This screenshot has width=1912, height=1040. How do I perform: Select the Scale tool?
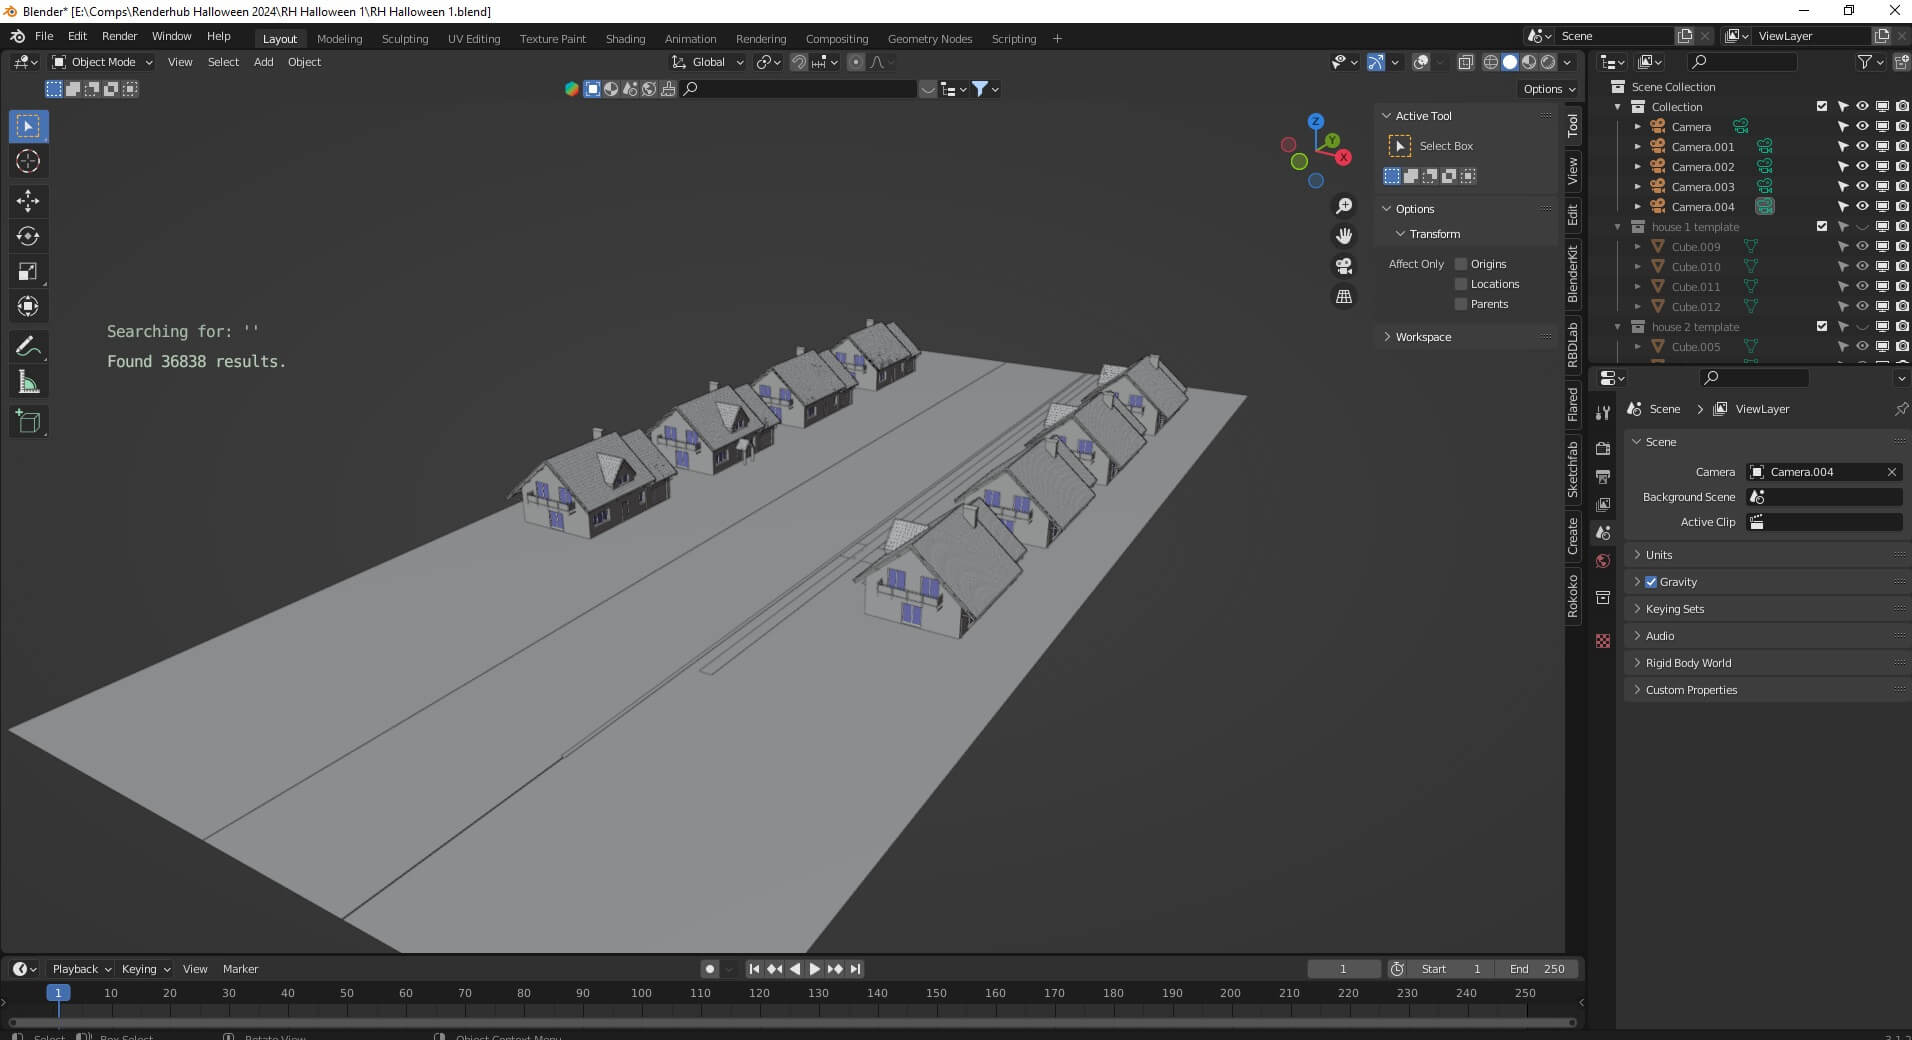(x=28, y=271)
